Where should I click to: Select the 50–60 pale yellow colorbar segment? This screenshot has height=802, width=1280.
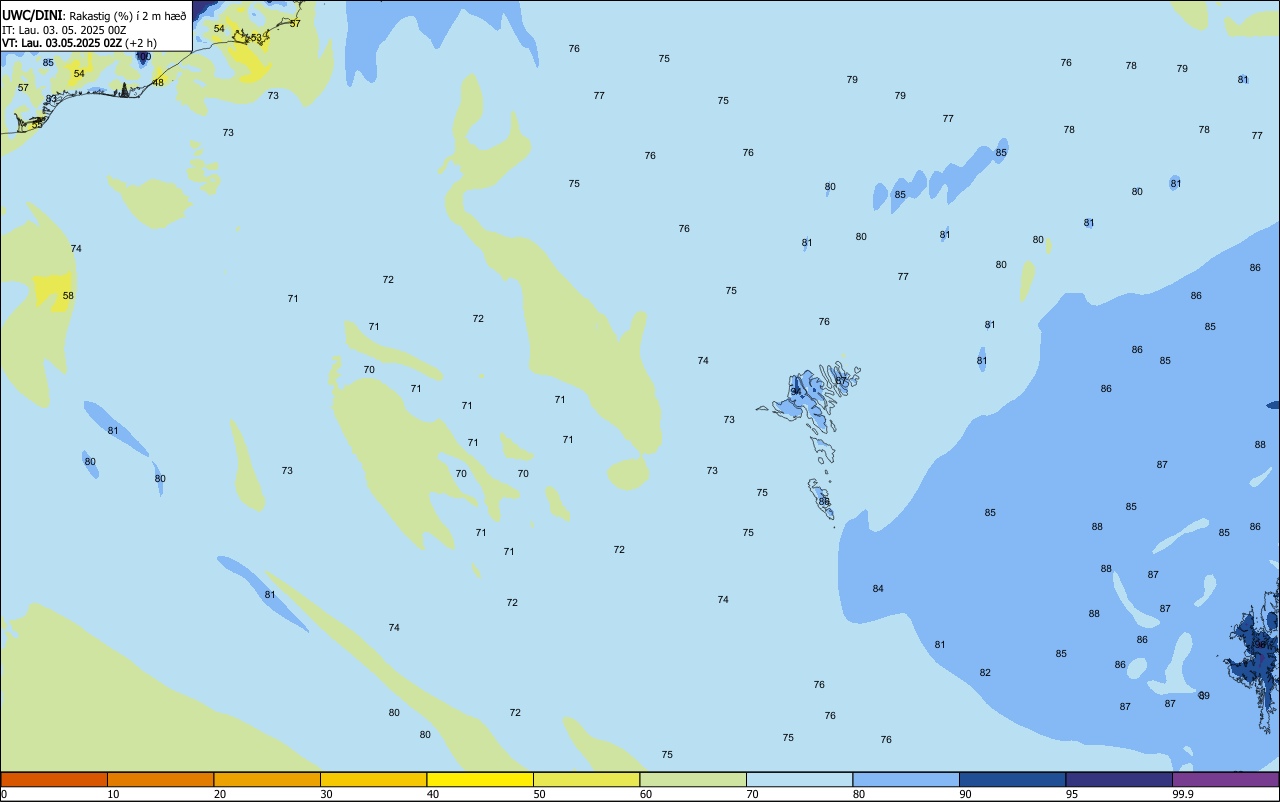pos(586,779)
